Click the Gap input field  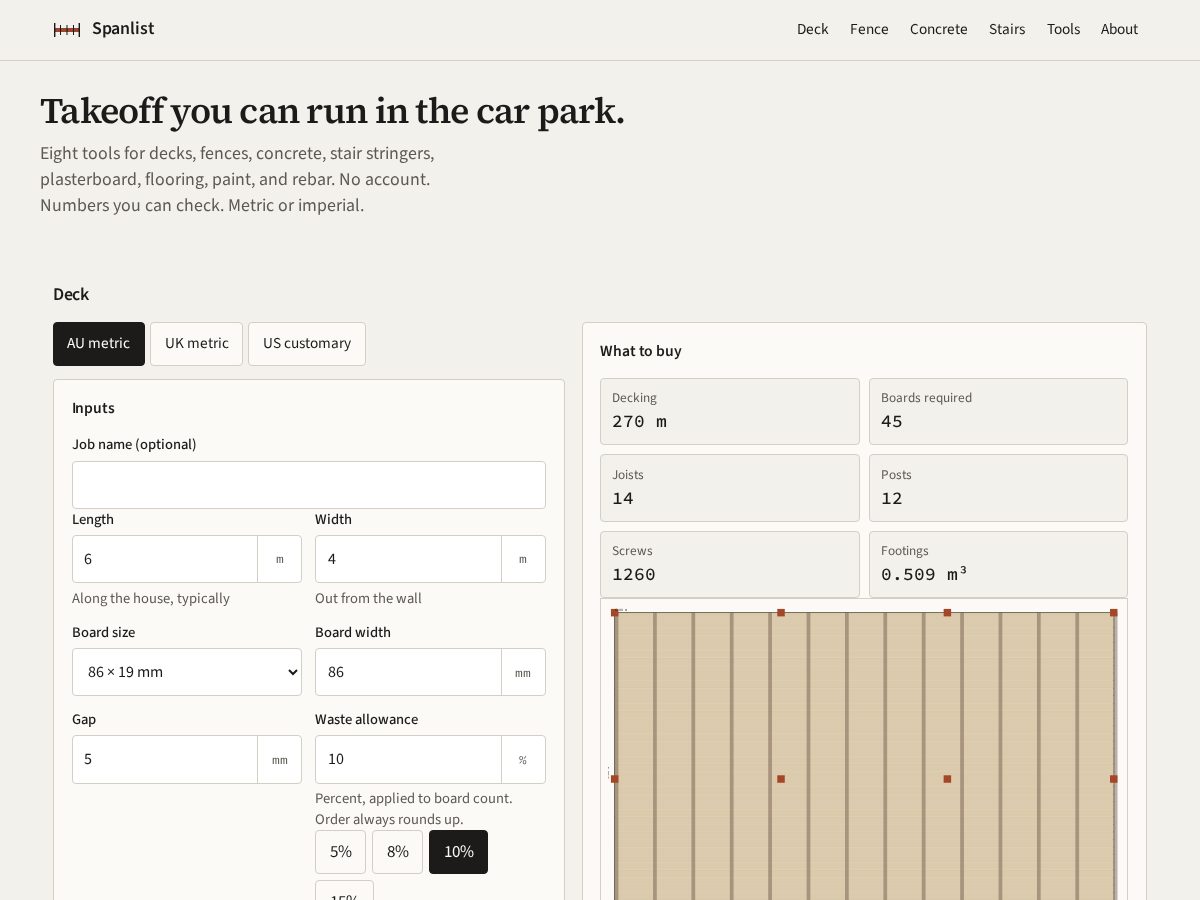165,759
